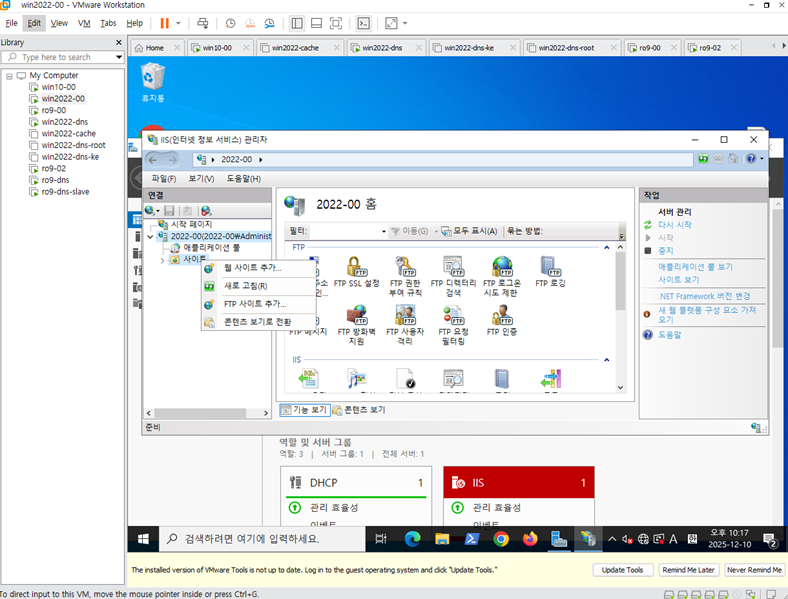Click the Never Remind Me button
The image size is (788, 599).
754,570
